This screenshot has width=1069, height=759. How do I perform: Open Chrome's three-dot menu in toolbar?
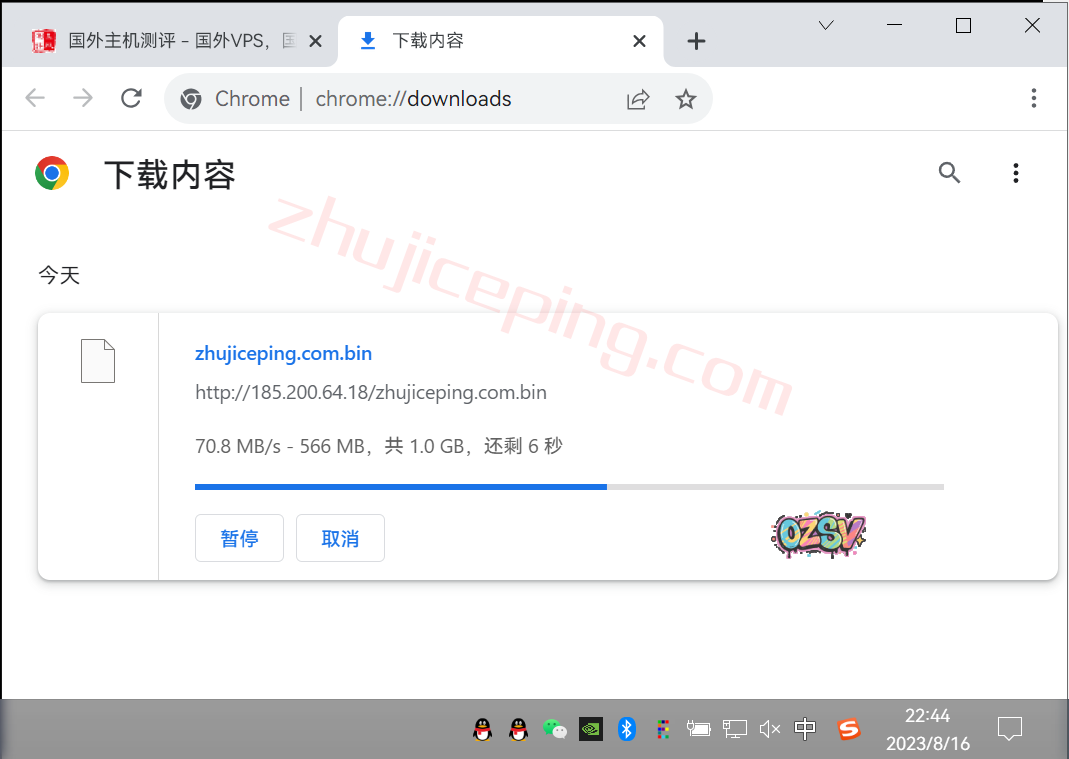click(1034, 98)
